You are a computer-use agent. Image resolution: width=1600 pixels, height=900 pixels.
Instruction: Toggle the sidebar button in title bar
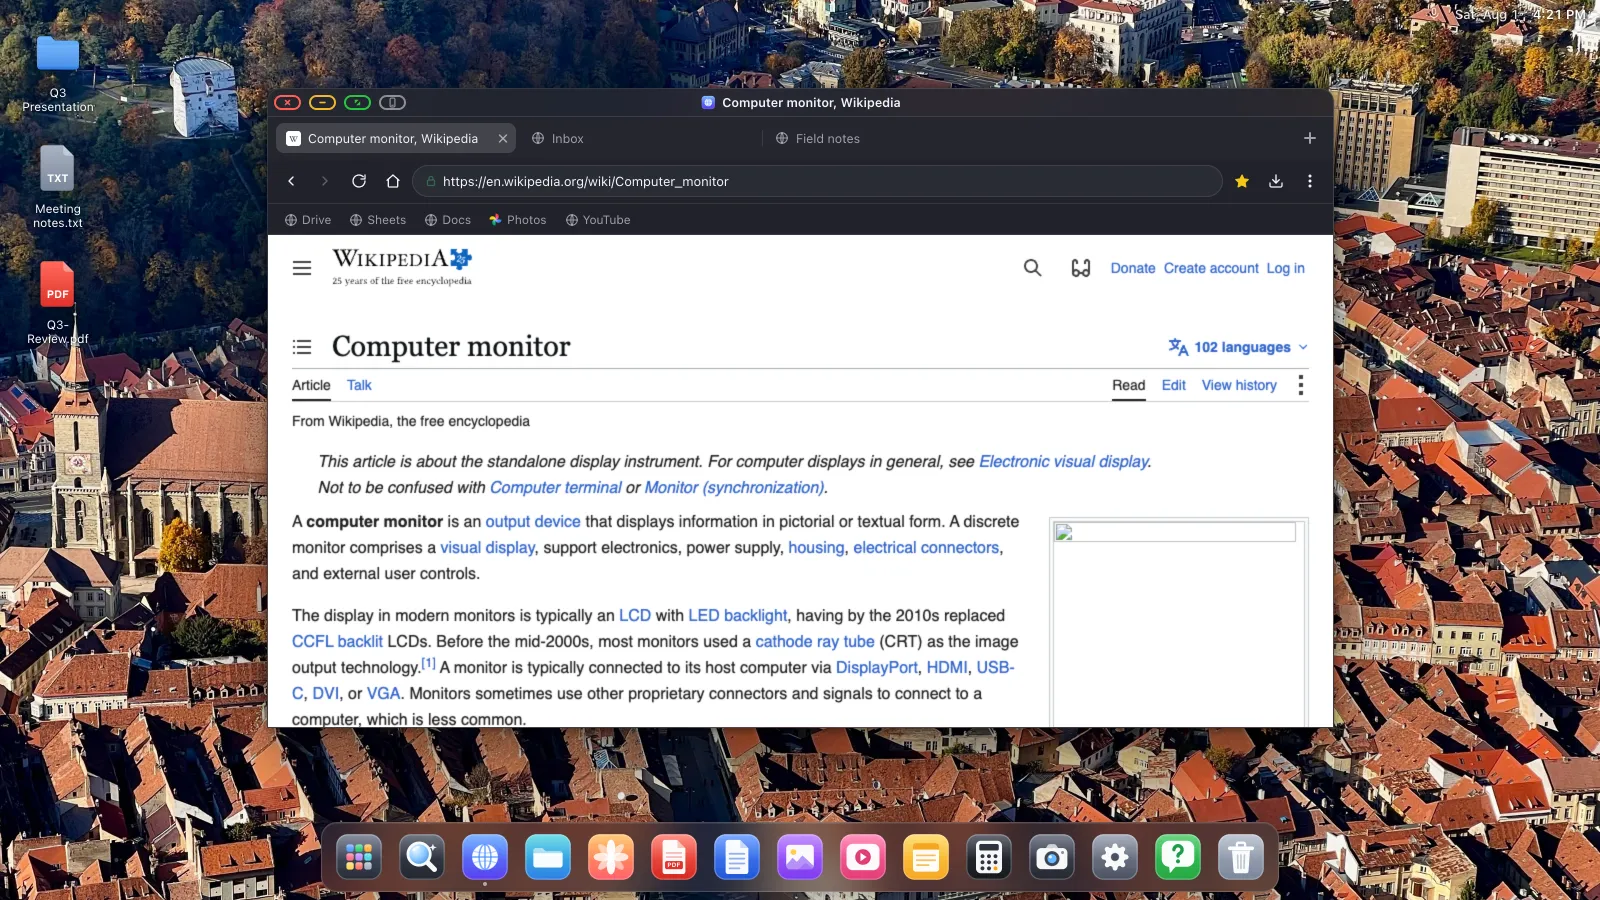[393, 102]
